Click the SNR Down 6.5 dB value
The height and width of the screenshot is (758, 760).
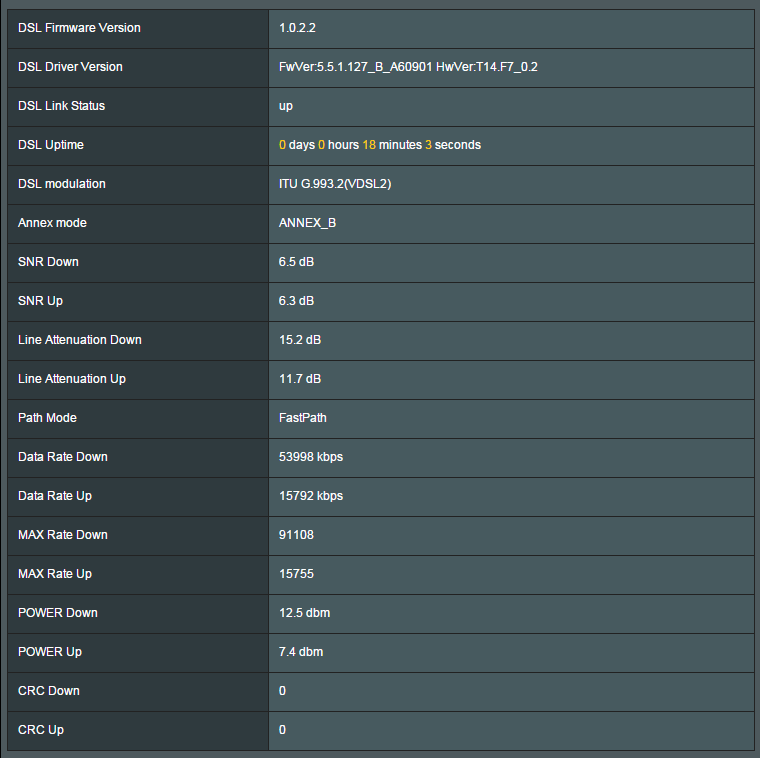(x=296, y=262)
